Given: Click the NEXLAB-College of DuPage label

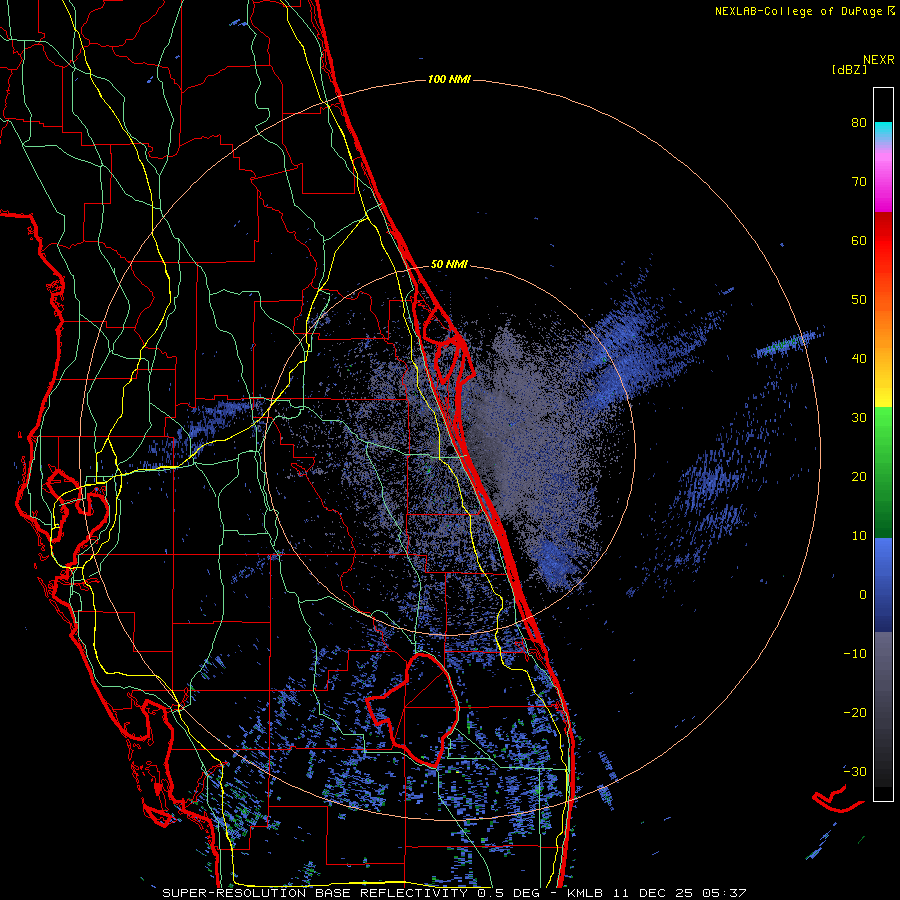Looking at the screenshot, I should [x=800, y=11].
